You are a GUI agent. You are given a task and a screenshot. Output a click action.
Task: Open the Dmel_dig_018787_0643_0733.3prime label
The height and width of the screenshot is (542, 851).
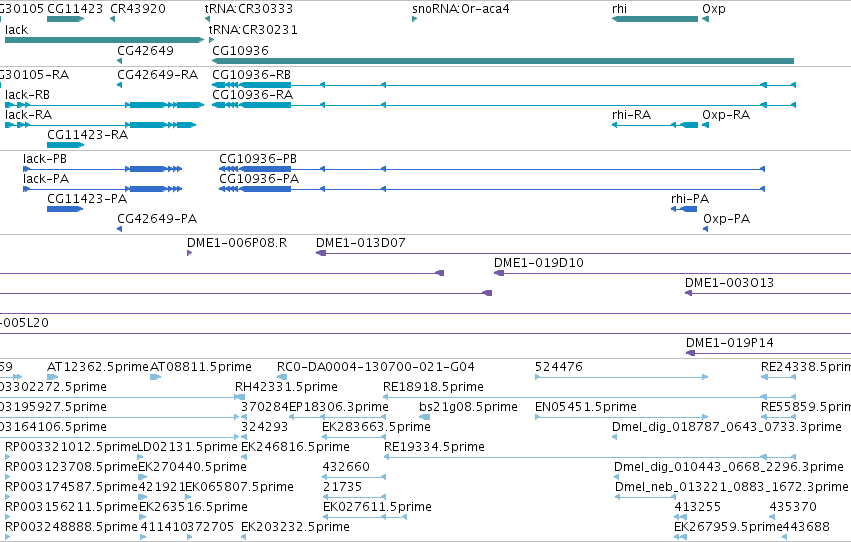[727, 427]
